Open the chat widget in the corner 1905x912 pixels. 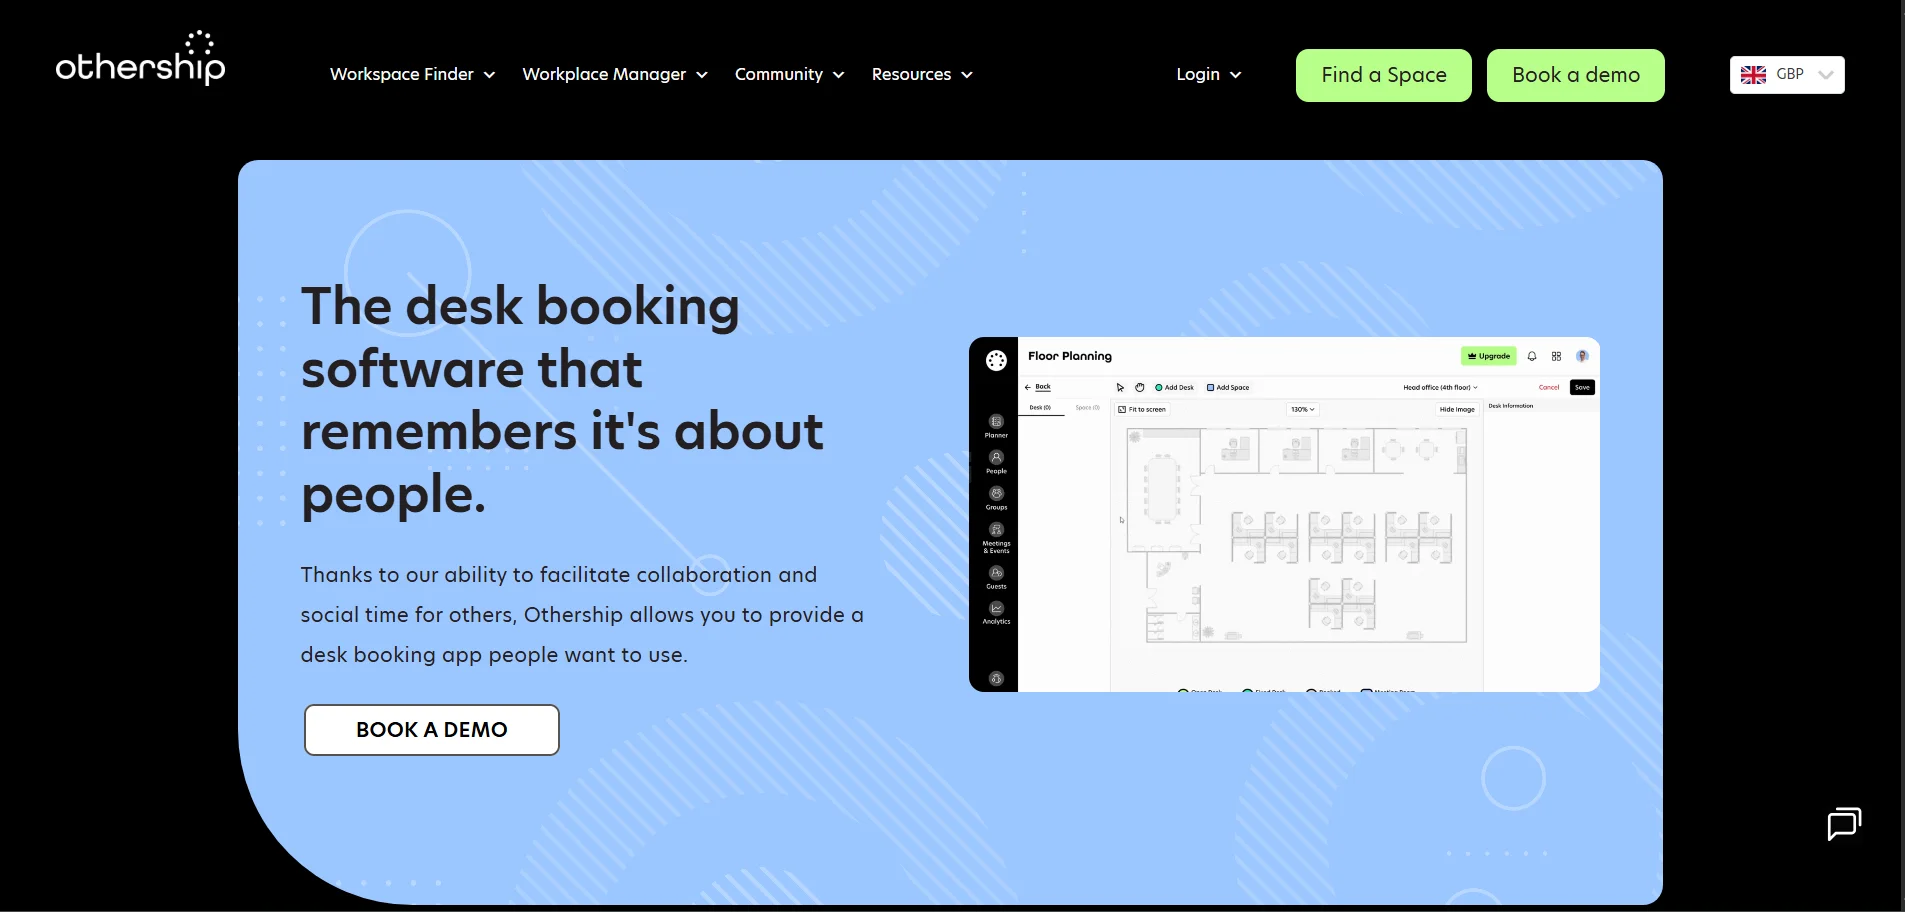coord(1843,824)
